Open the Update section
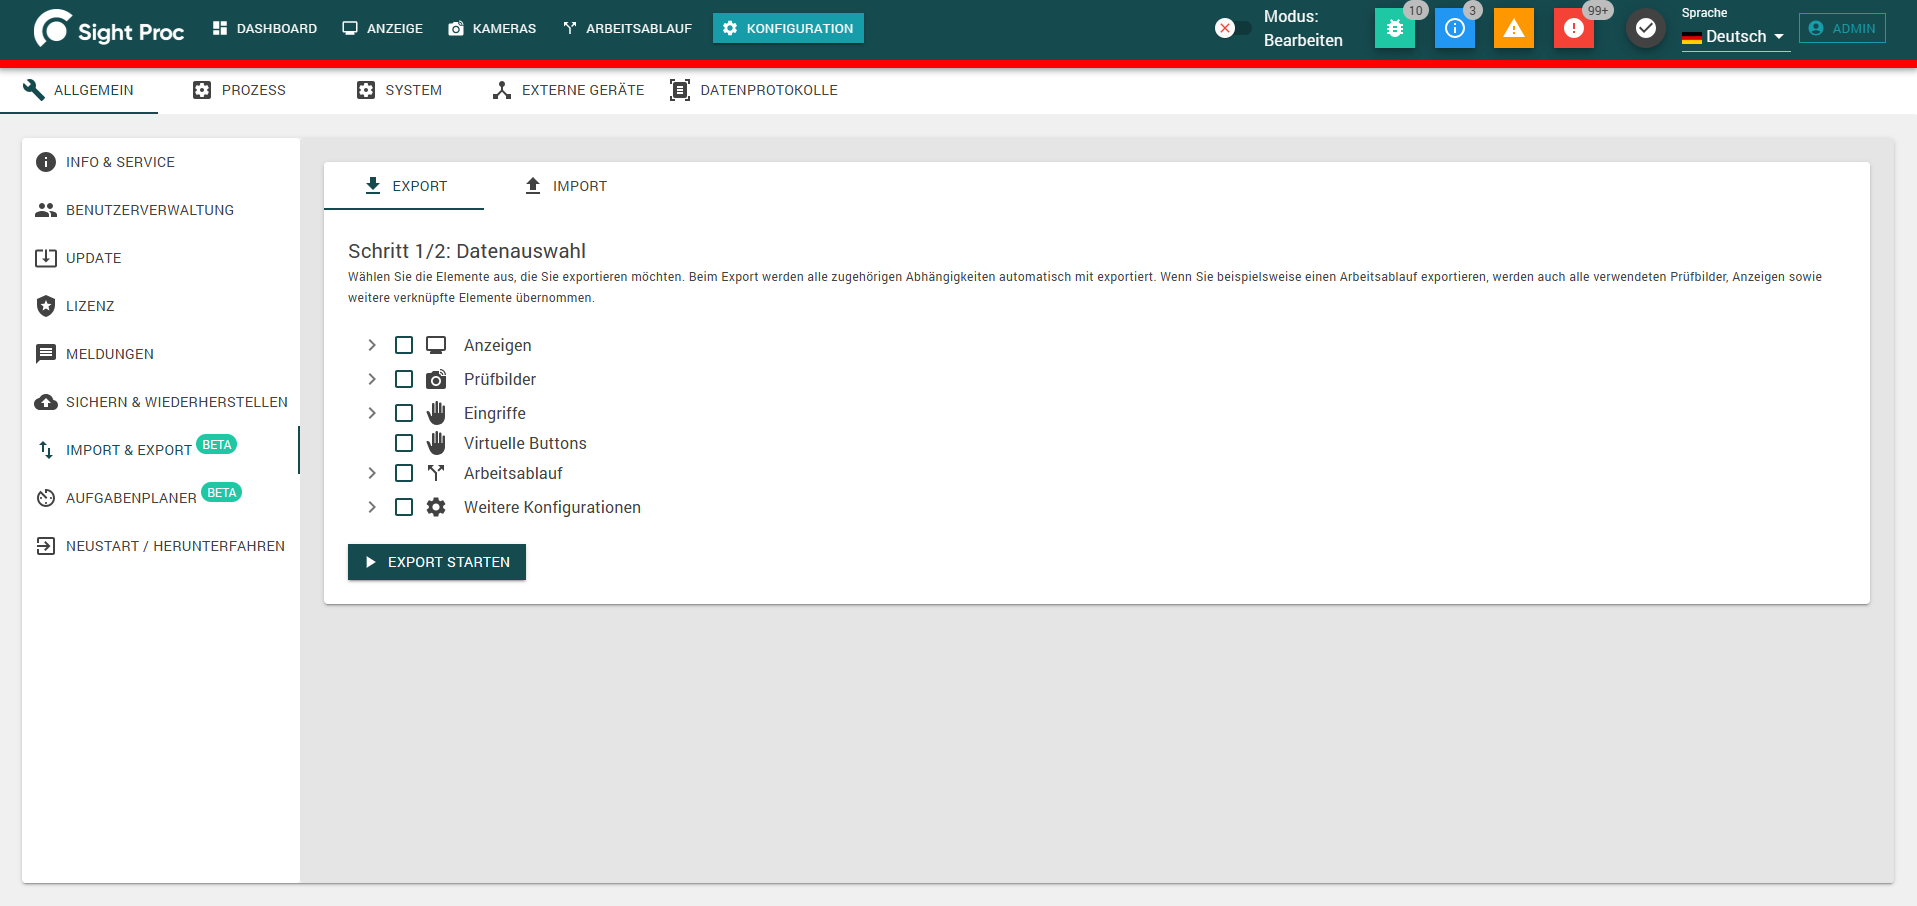Viewport: 1917px width, 906px height. pos(161,258)
